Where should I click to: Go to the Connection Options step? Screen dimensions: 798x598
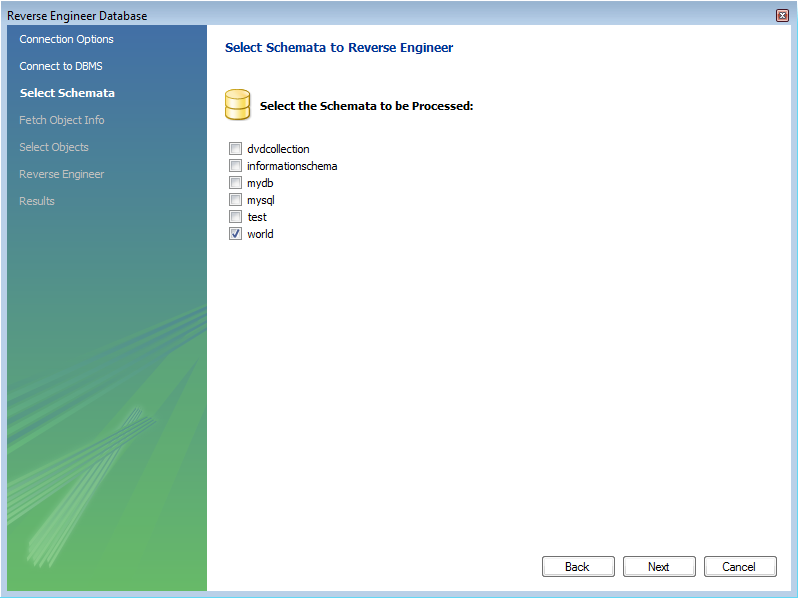click(x=66, y=39)
